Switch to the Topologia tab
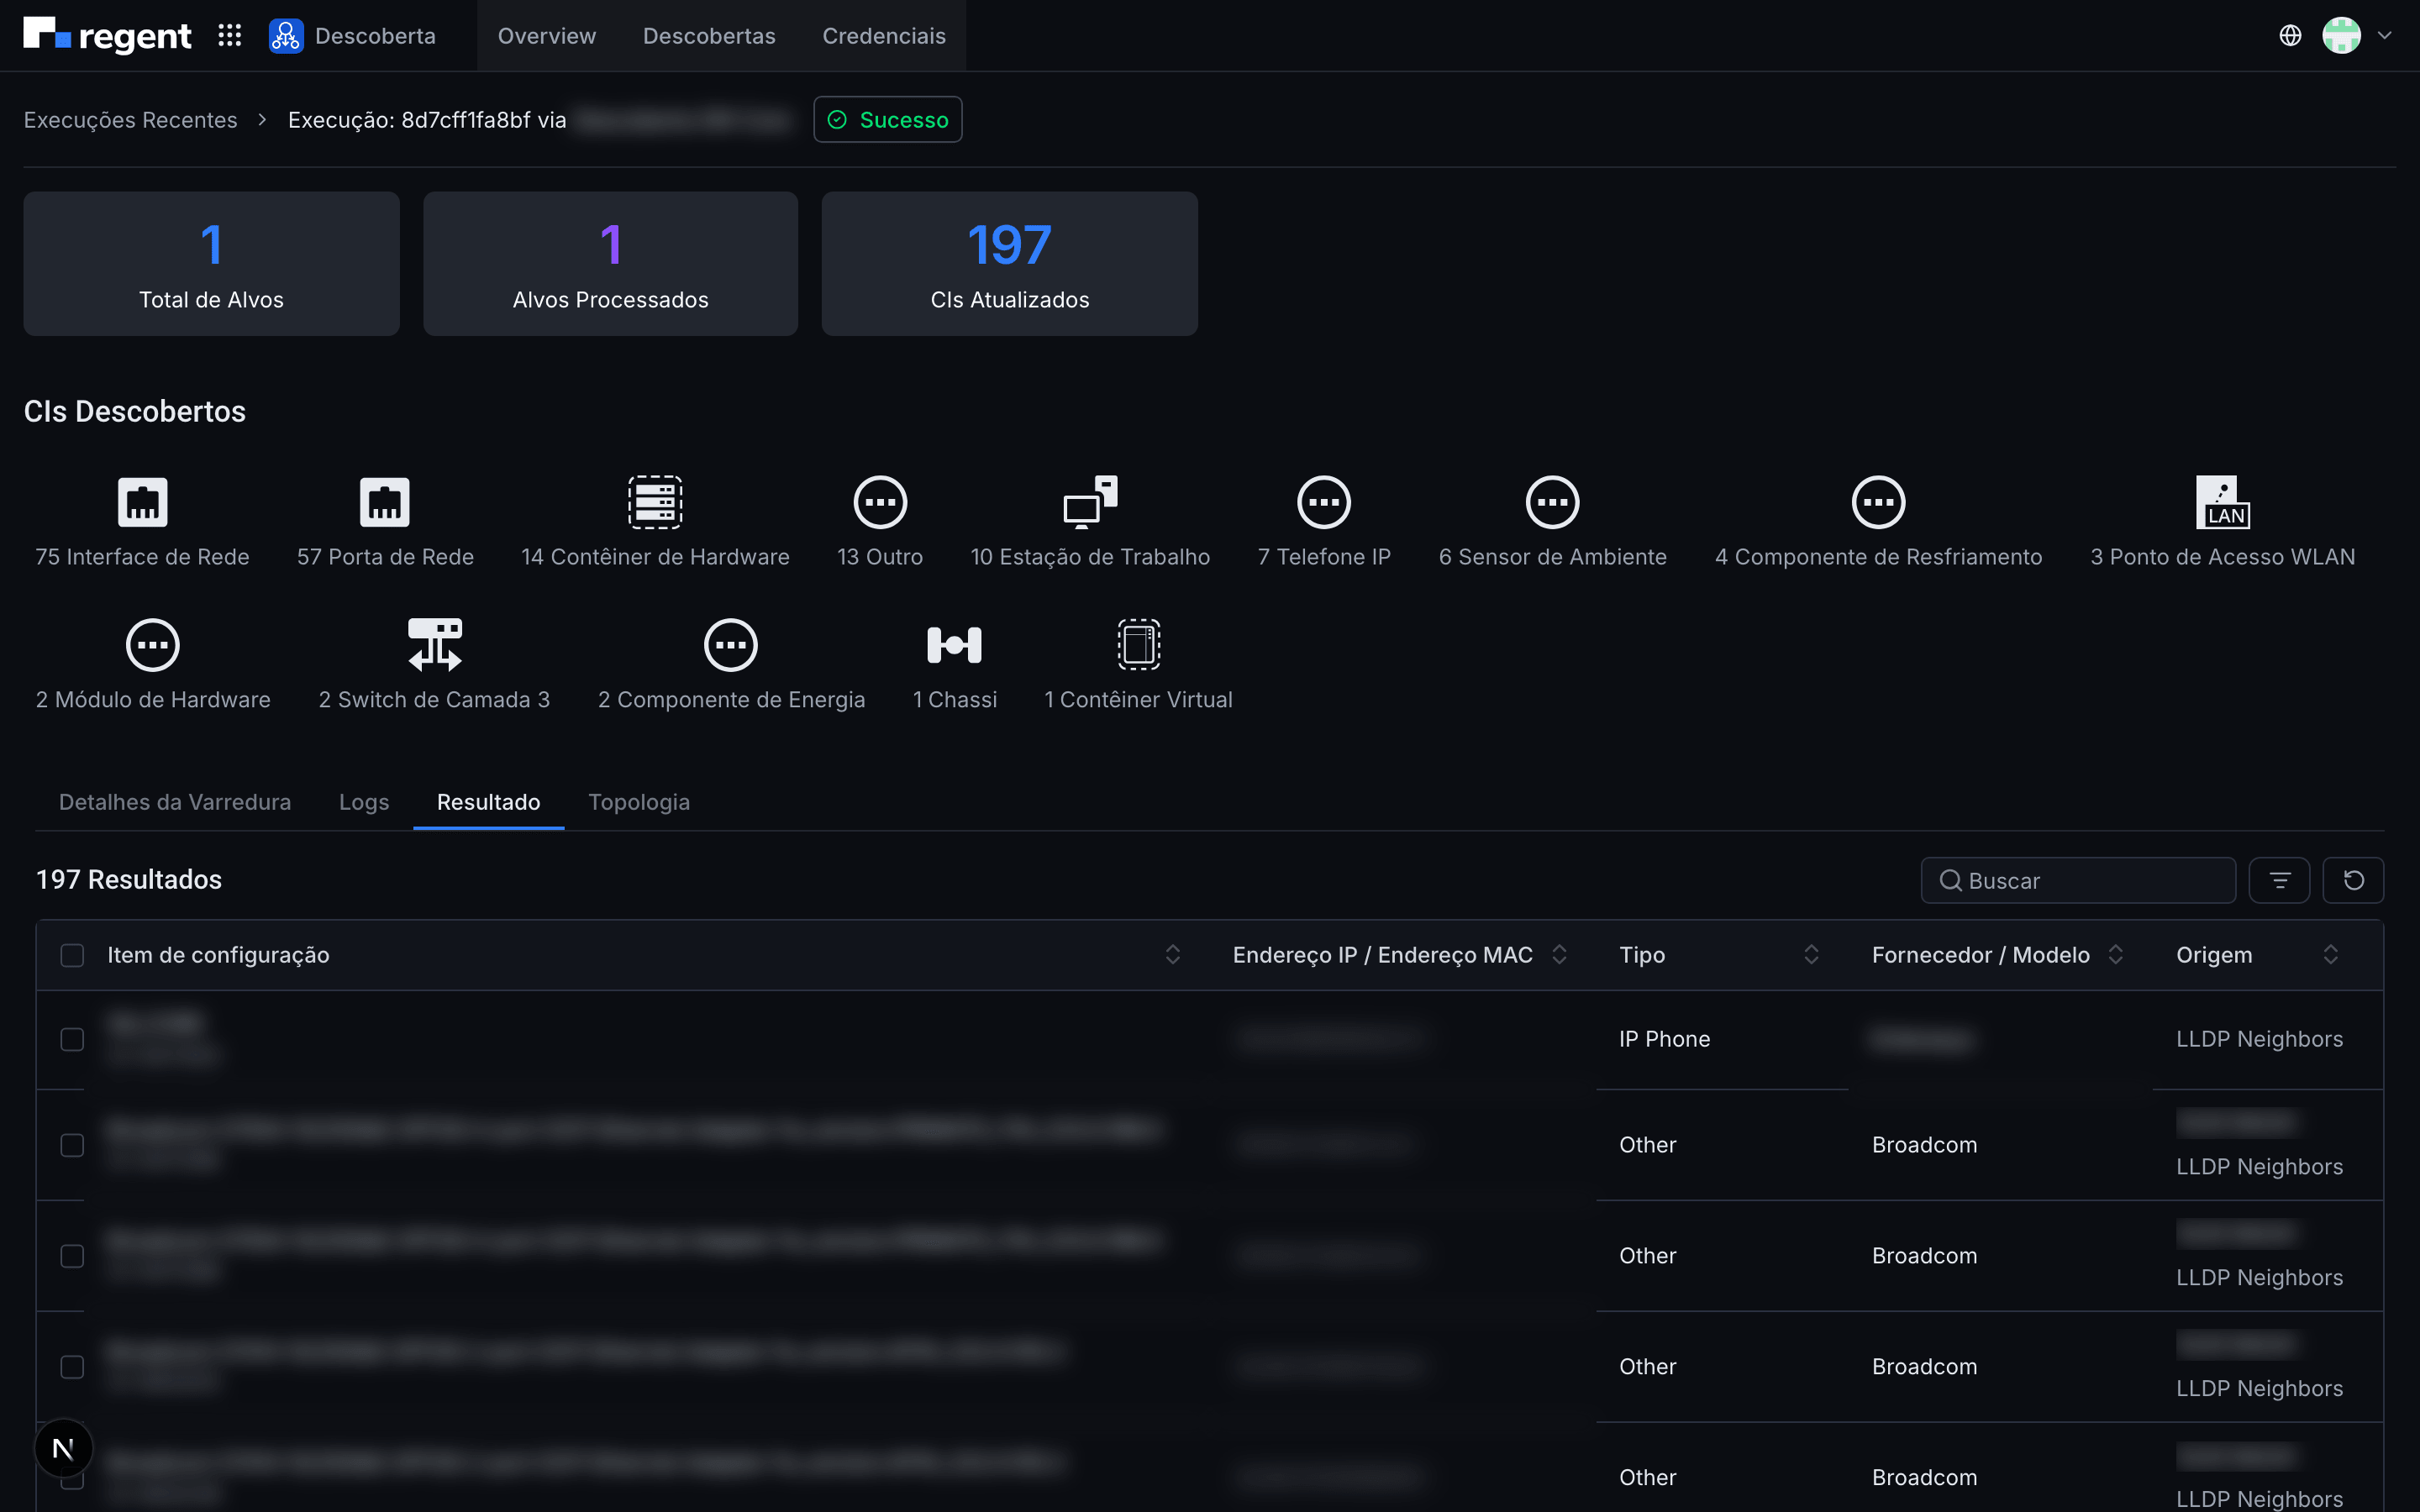Screen dimensions: 2420x1512 click(x=639, y=802)
